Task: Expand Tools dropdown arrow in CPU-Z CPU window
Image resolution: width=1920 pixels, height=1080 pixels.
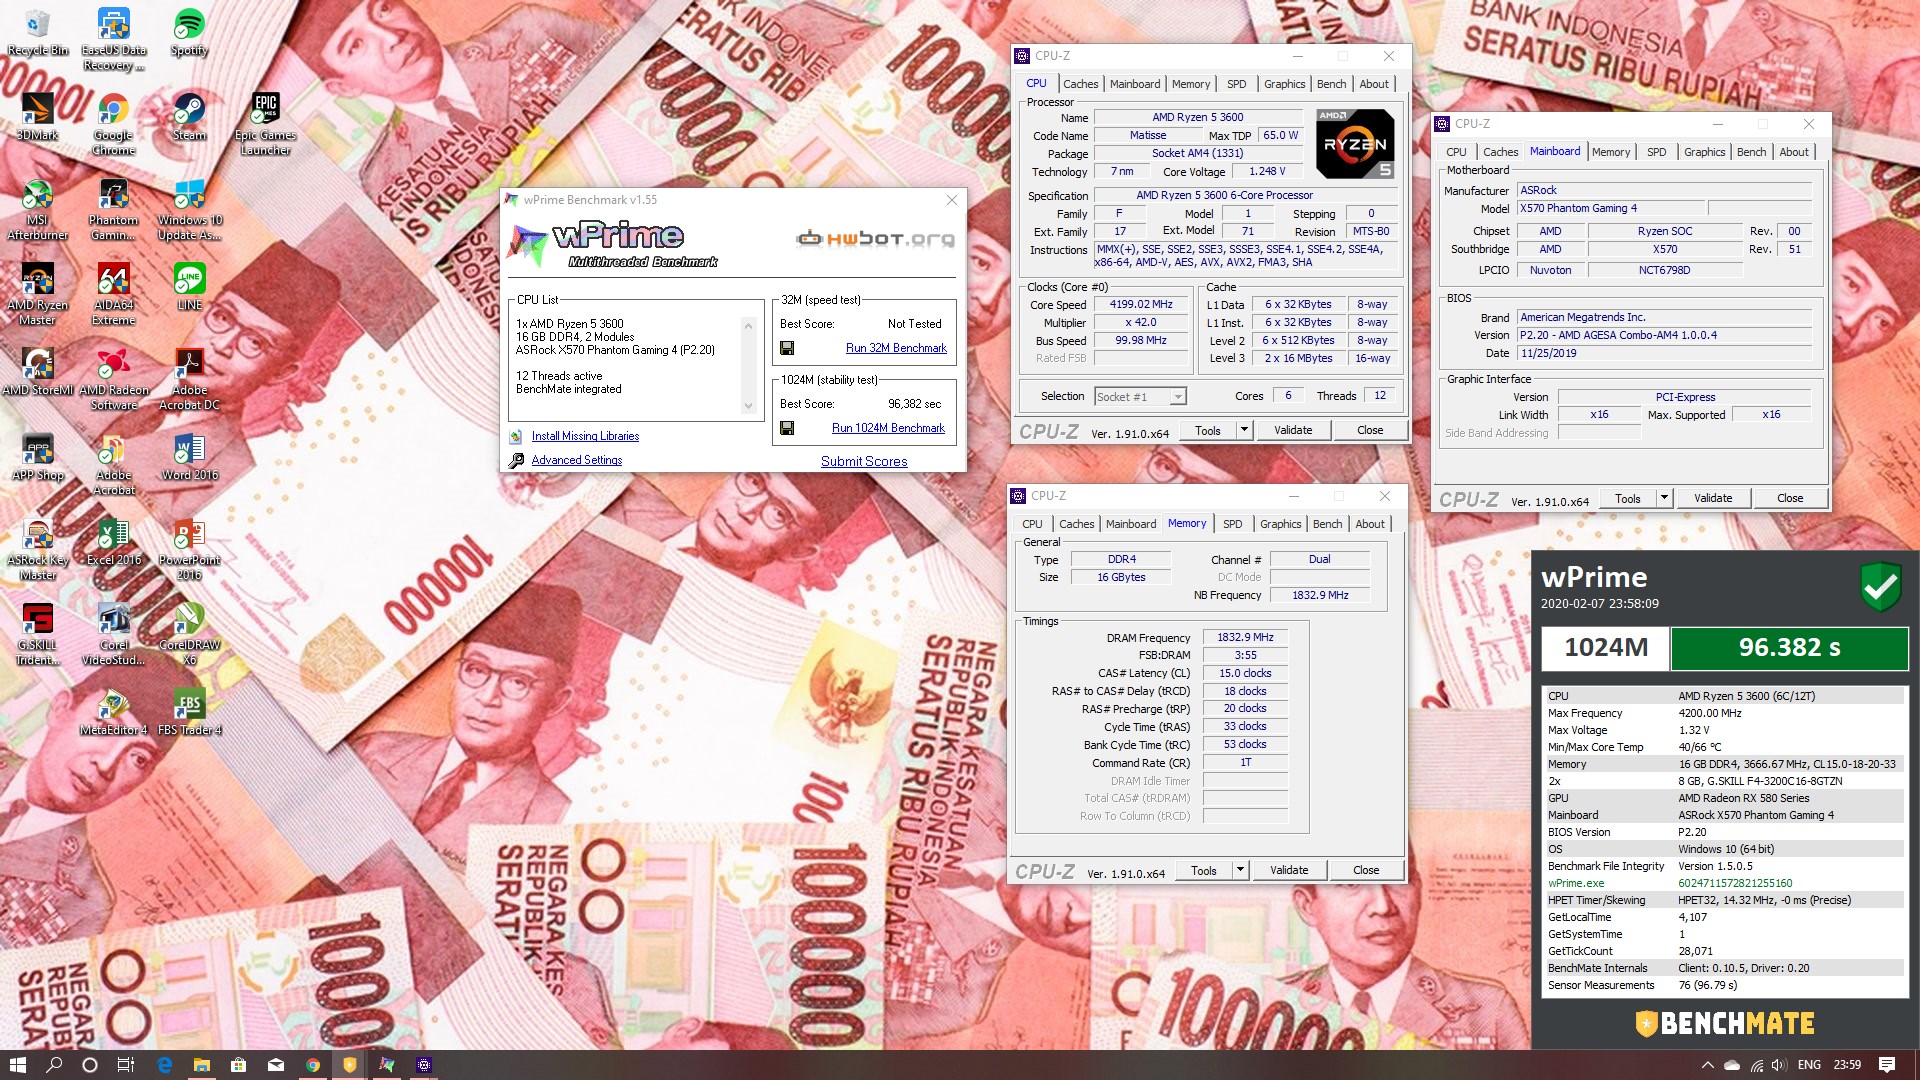Action: pyautogui.click(x=1244, y=430)
